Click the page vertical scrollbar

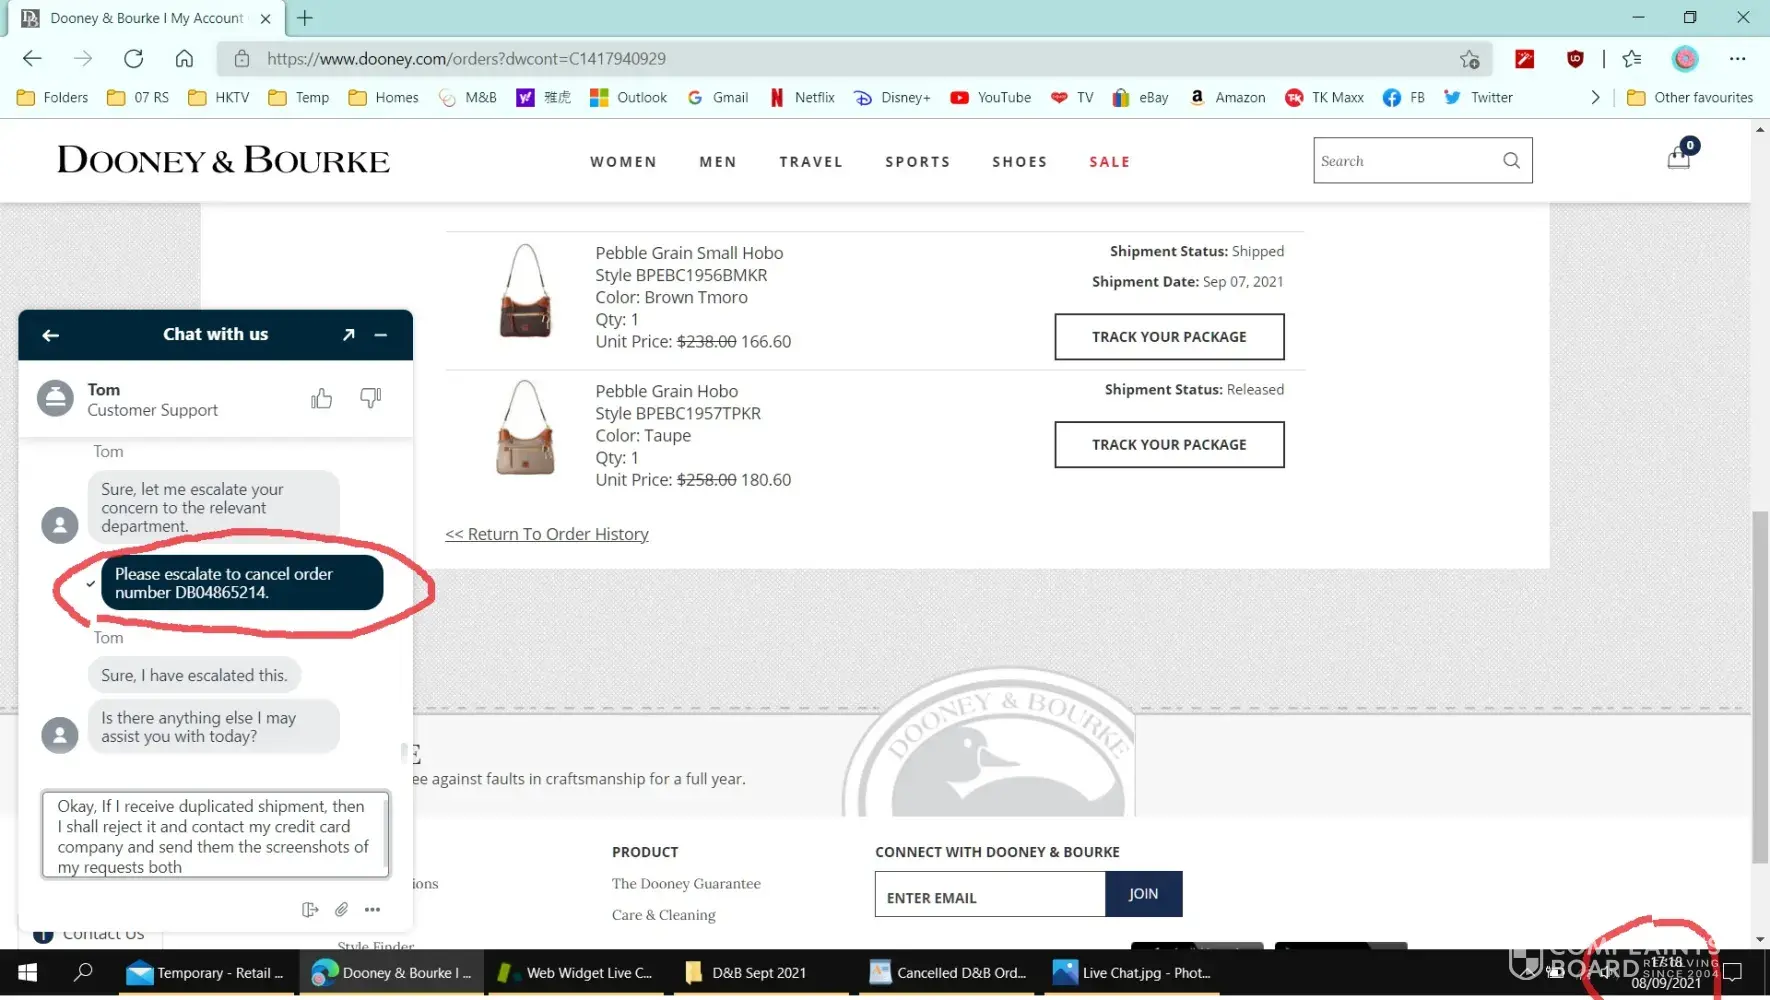coord(1760,686)
